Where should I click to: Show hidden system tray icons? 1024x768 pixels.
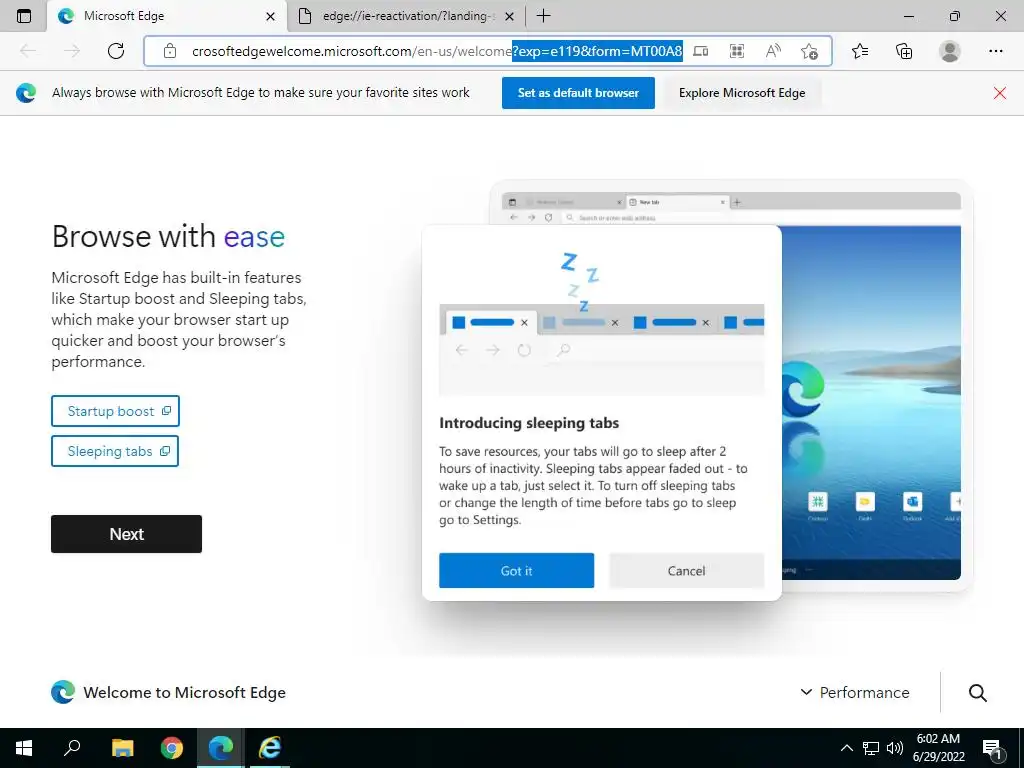tap(846, 748)
